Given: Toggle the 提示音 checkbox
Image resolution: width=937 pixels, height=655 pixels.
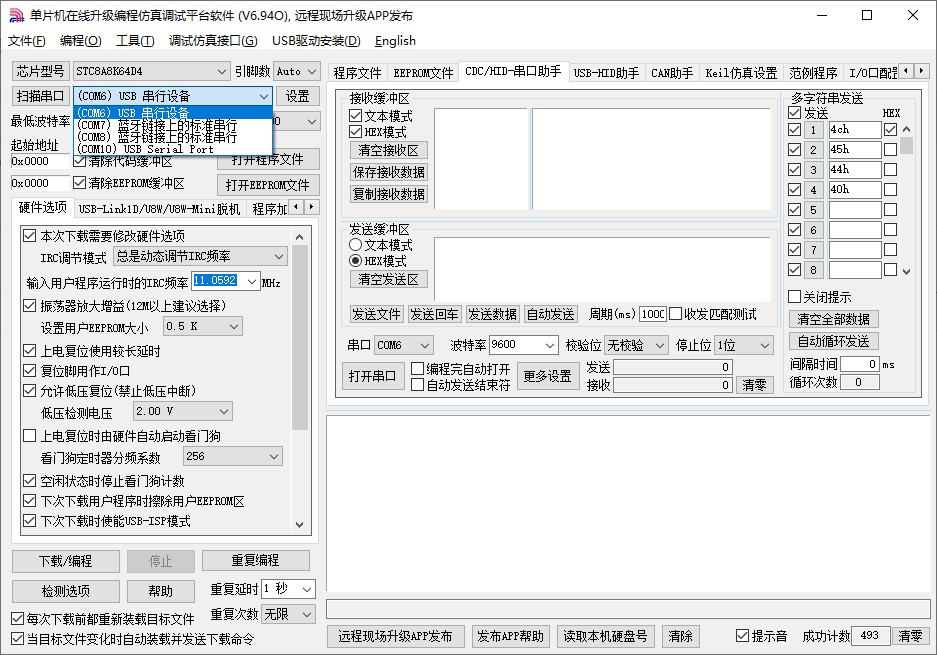Looking at the screenshot, I should tap(742, 636).
